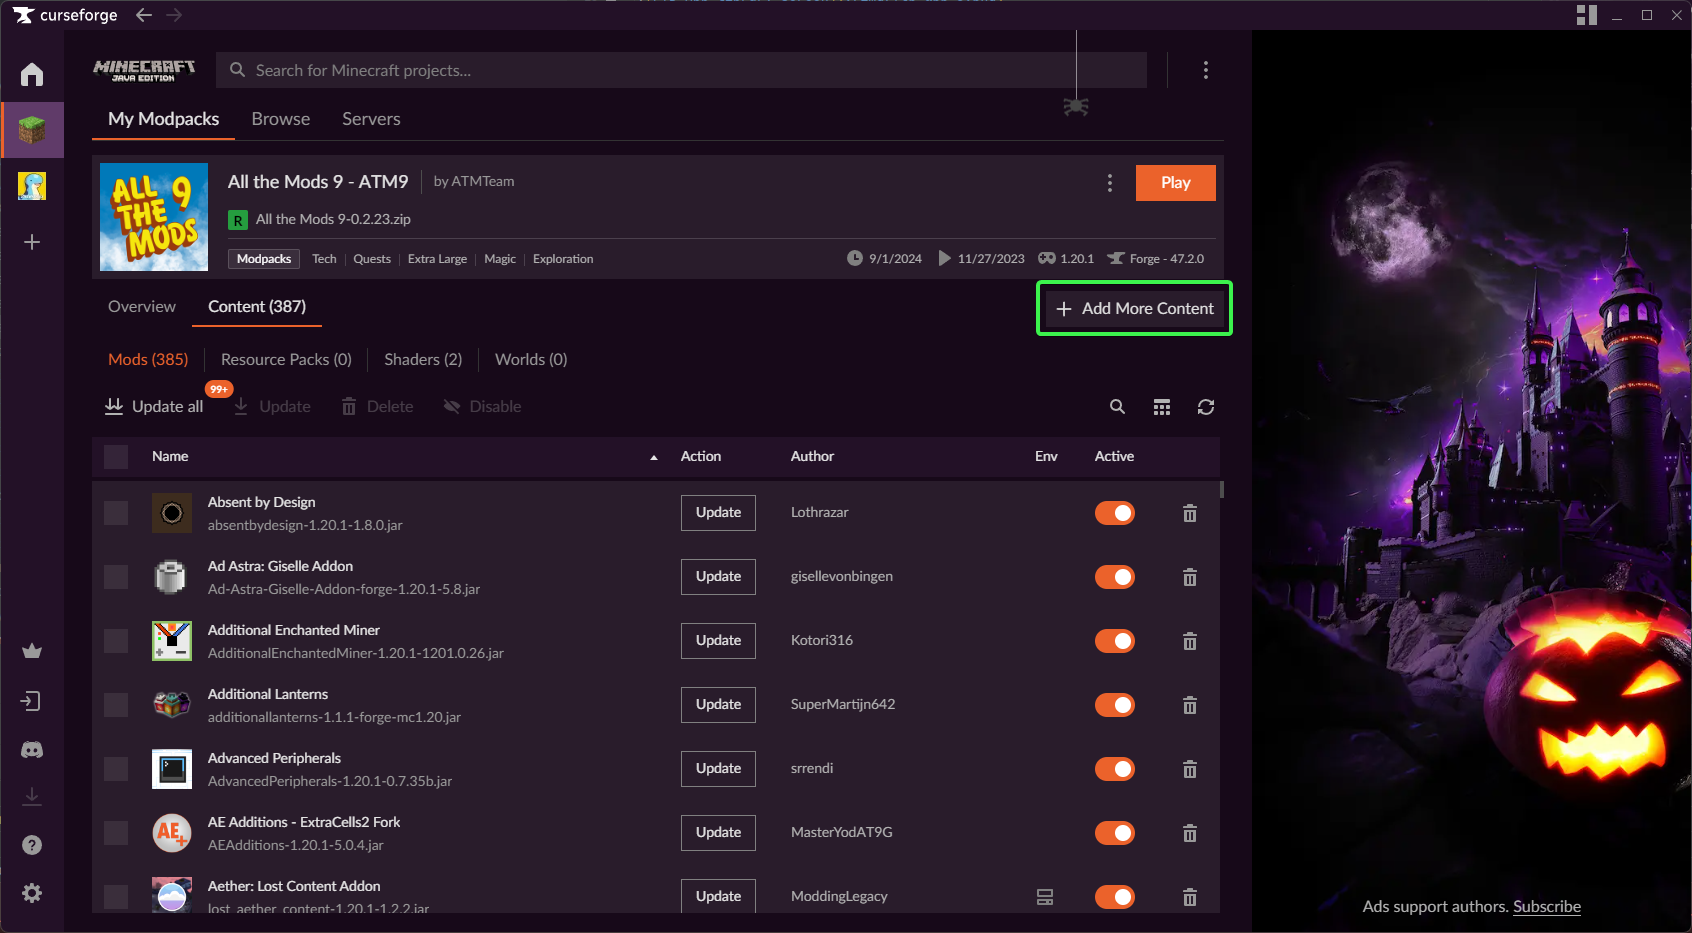
Task: Disable the Absent by Design mod toggle
Action: click(x=1115, y=513)
